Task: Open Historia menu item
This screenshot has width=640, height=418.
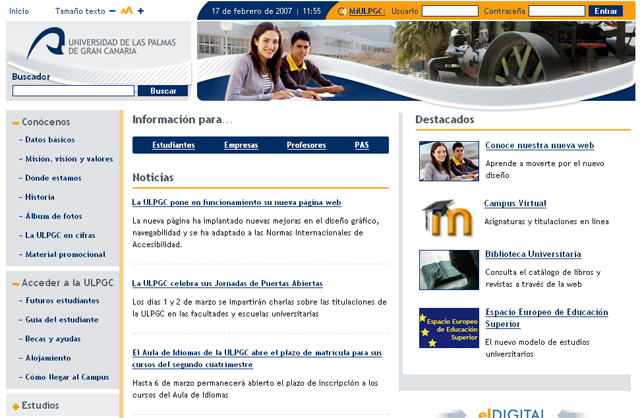Action: point(40,197)
